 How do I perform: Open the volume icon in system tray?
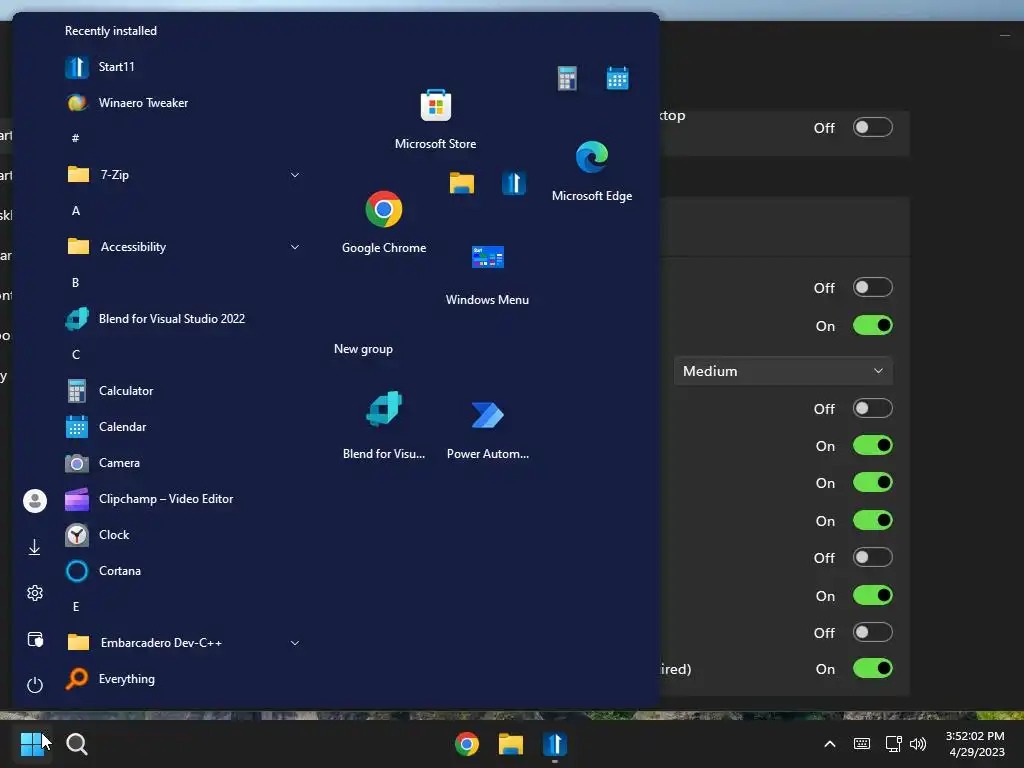pyautogui.click(x=918, y=744)
